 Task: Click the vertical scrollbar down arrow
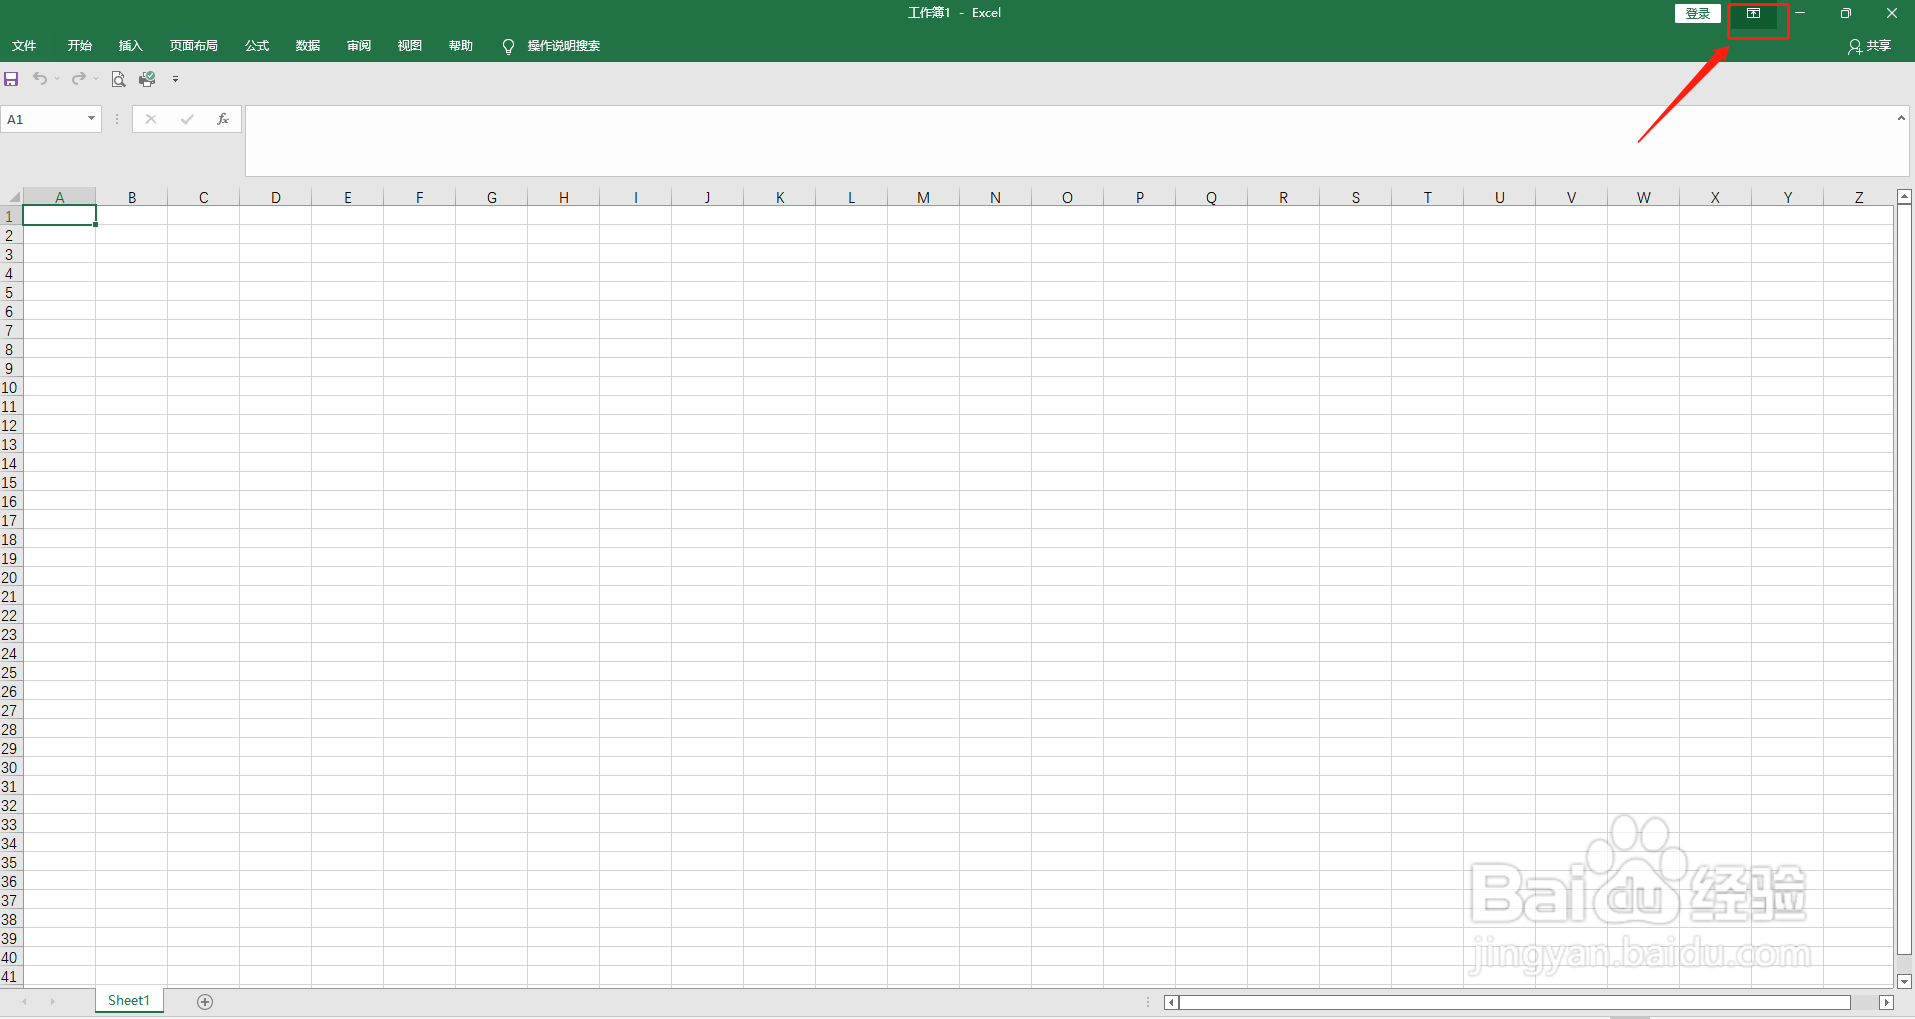[1904, 982]
